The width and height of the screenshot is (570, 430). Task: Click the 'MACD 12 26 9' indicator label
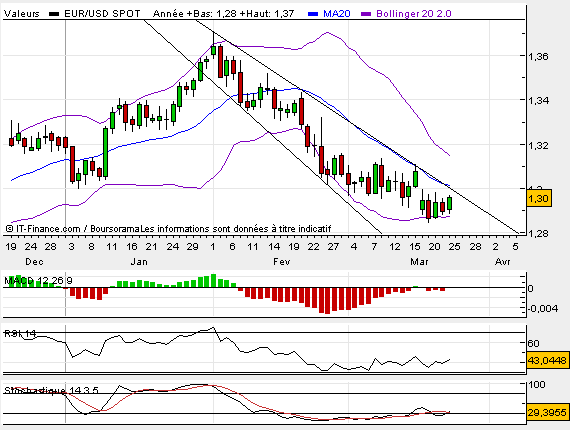click(38, 281)
